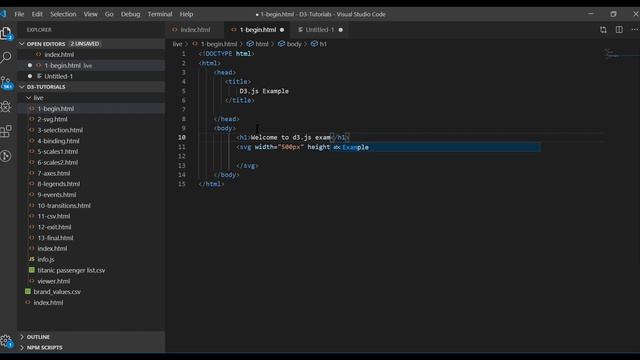Open the Edit menu
The width and height of the screenshot is (640, 360).
point(37,14)
